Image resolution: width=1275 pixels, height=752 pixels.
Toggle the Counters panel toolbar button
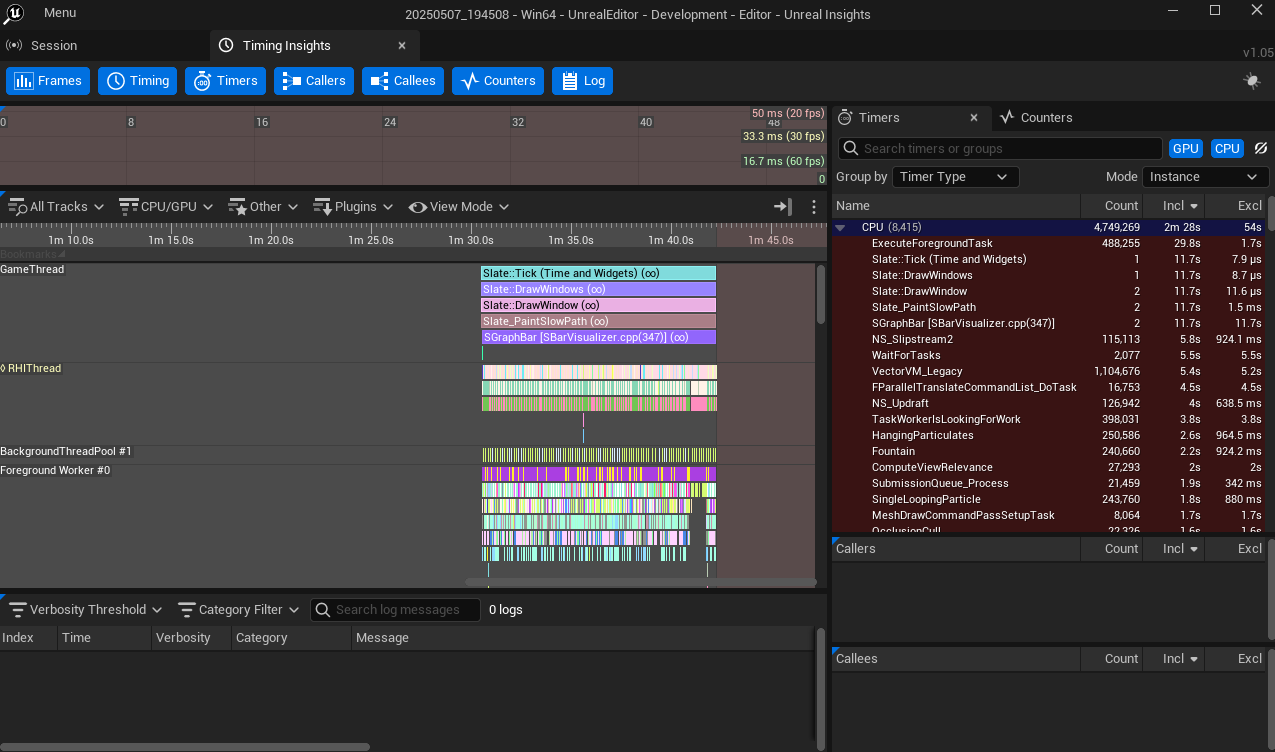(x=498, y=81)
